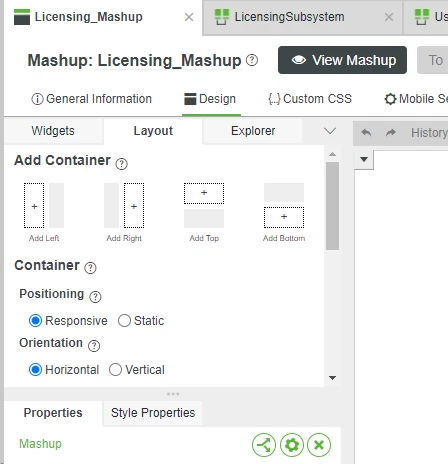Viewport: 448px width, 464px height.
Task: Click the green share bindings icon
Action: point(264,445)
